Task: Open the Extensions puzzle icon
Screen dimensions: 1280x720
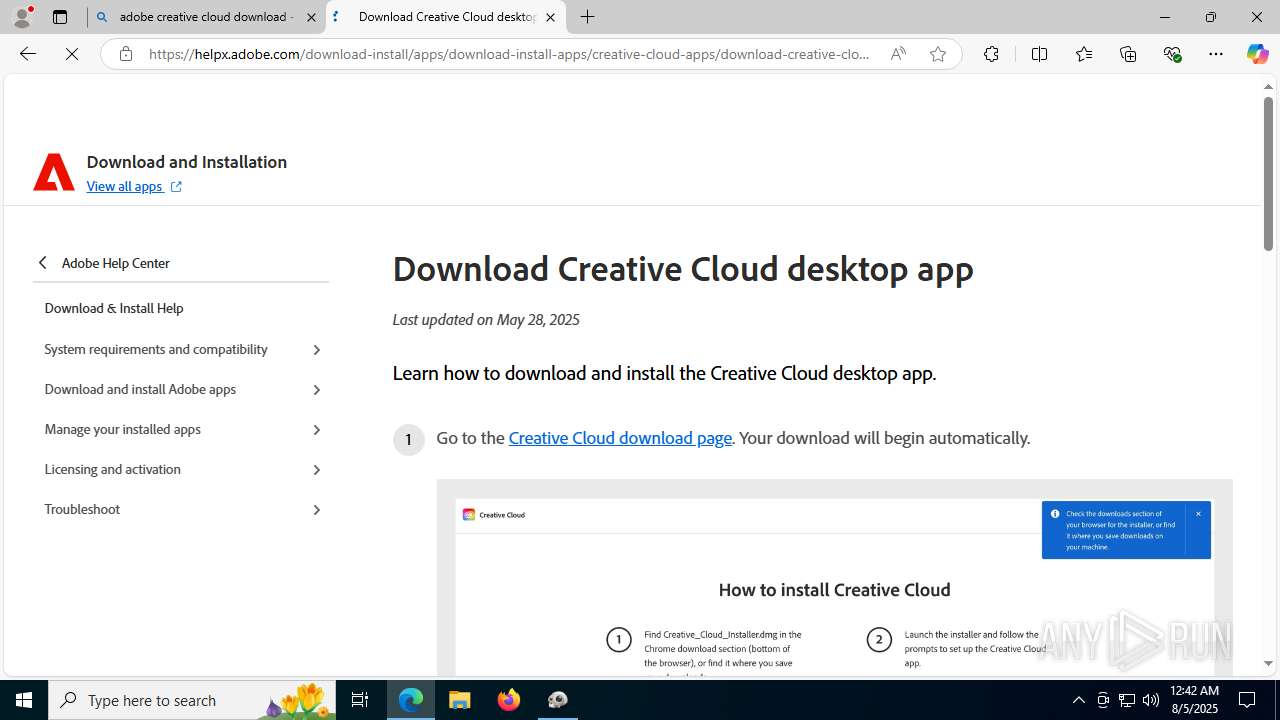Action: (991, 54)
